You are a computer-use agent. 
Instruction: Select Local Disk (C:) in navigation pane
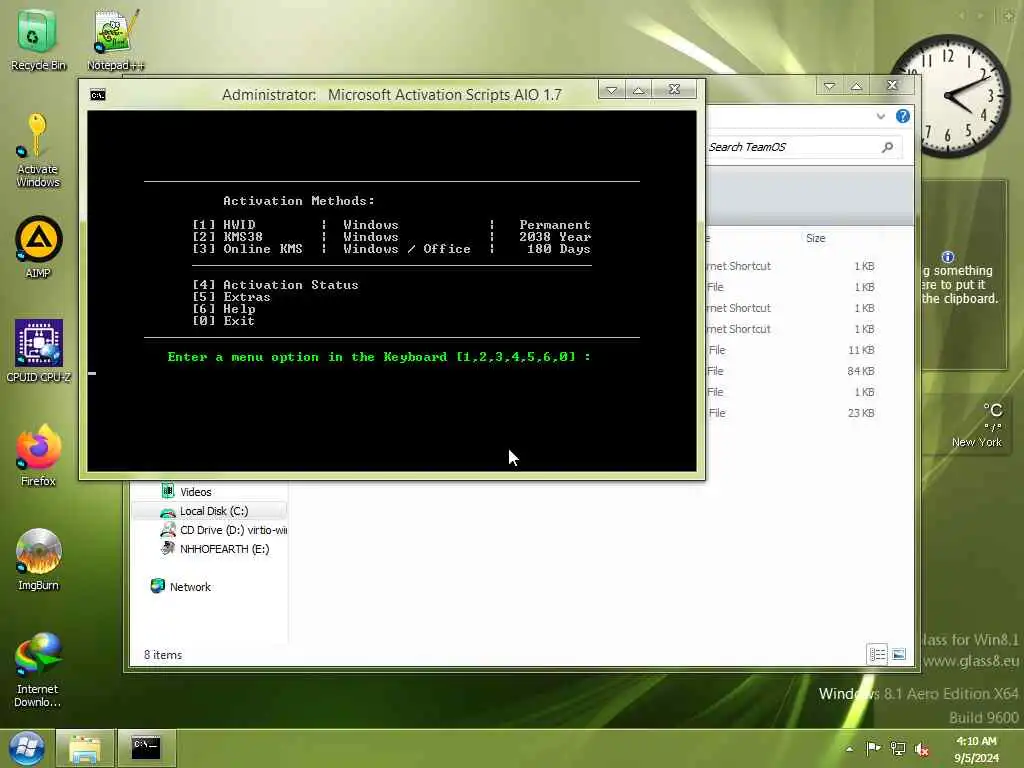tap(210, 511)
